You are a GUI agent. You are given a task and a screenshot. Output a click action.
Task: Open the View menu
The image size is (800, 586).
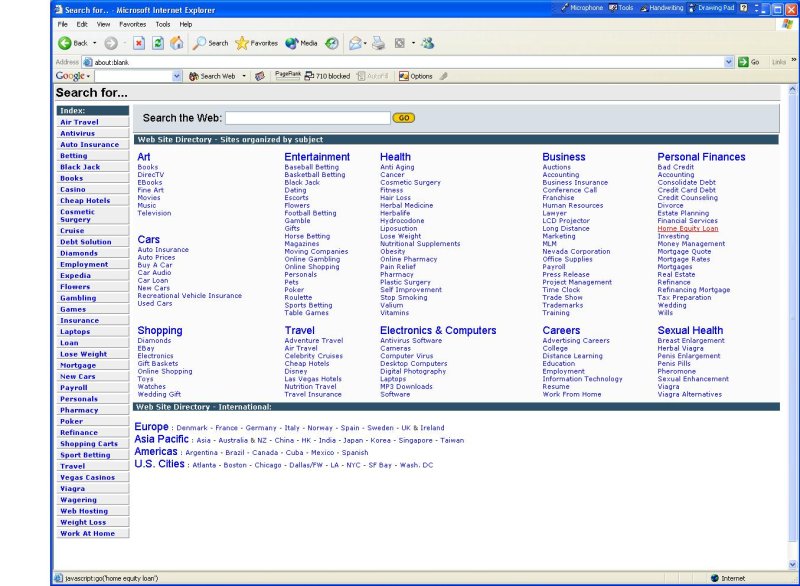[103, 24]
